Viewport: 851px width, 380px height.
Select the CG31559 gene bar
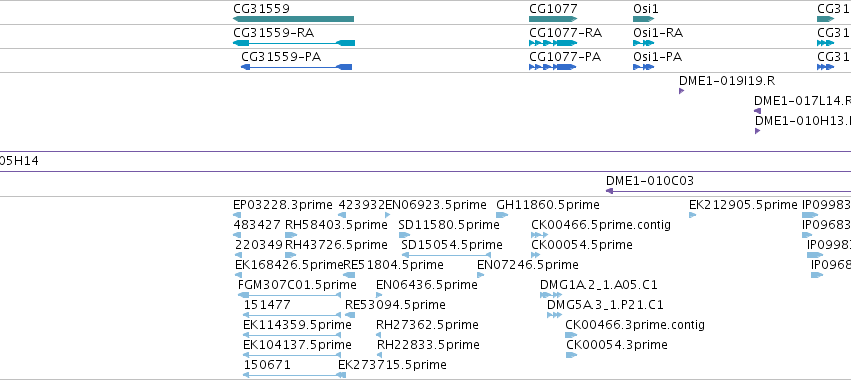click(293, 19)
